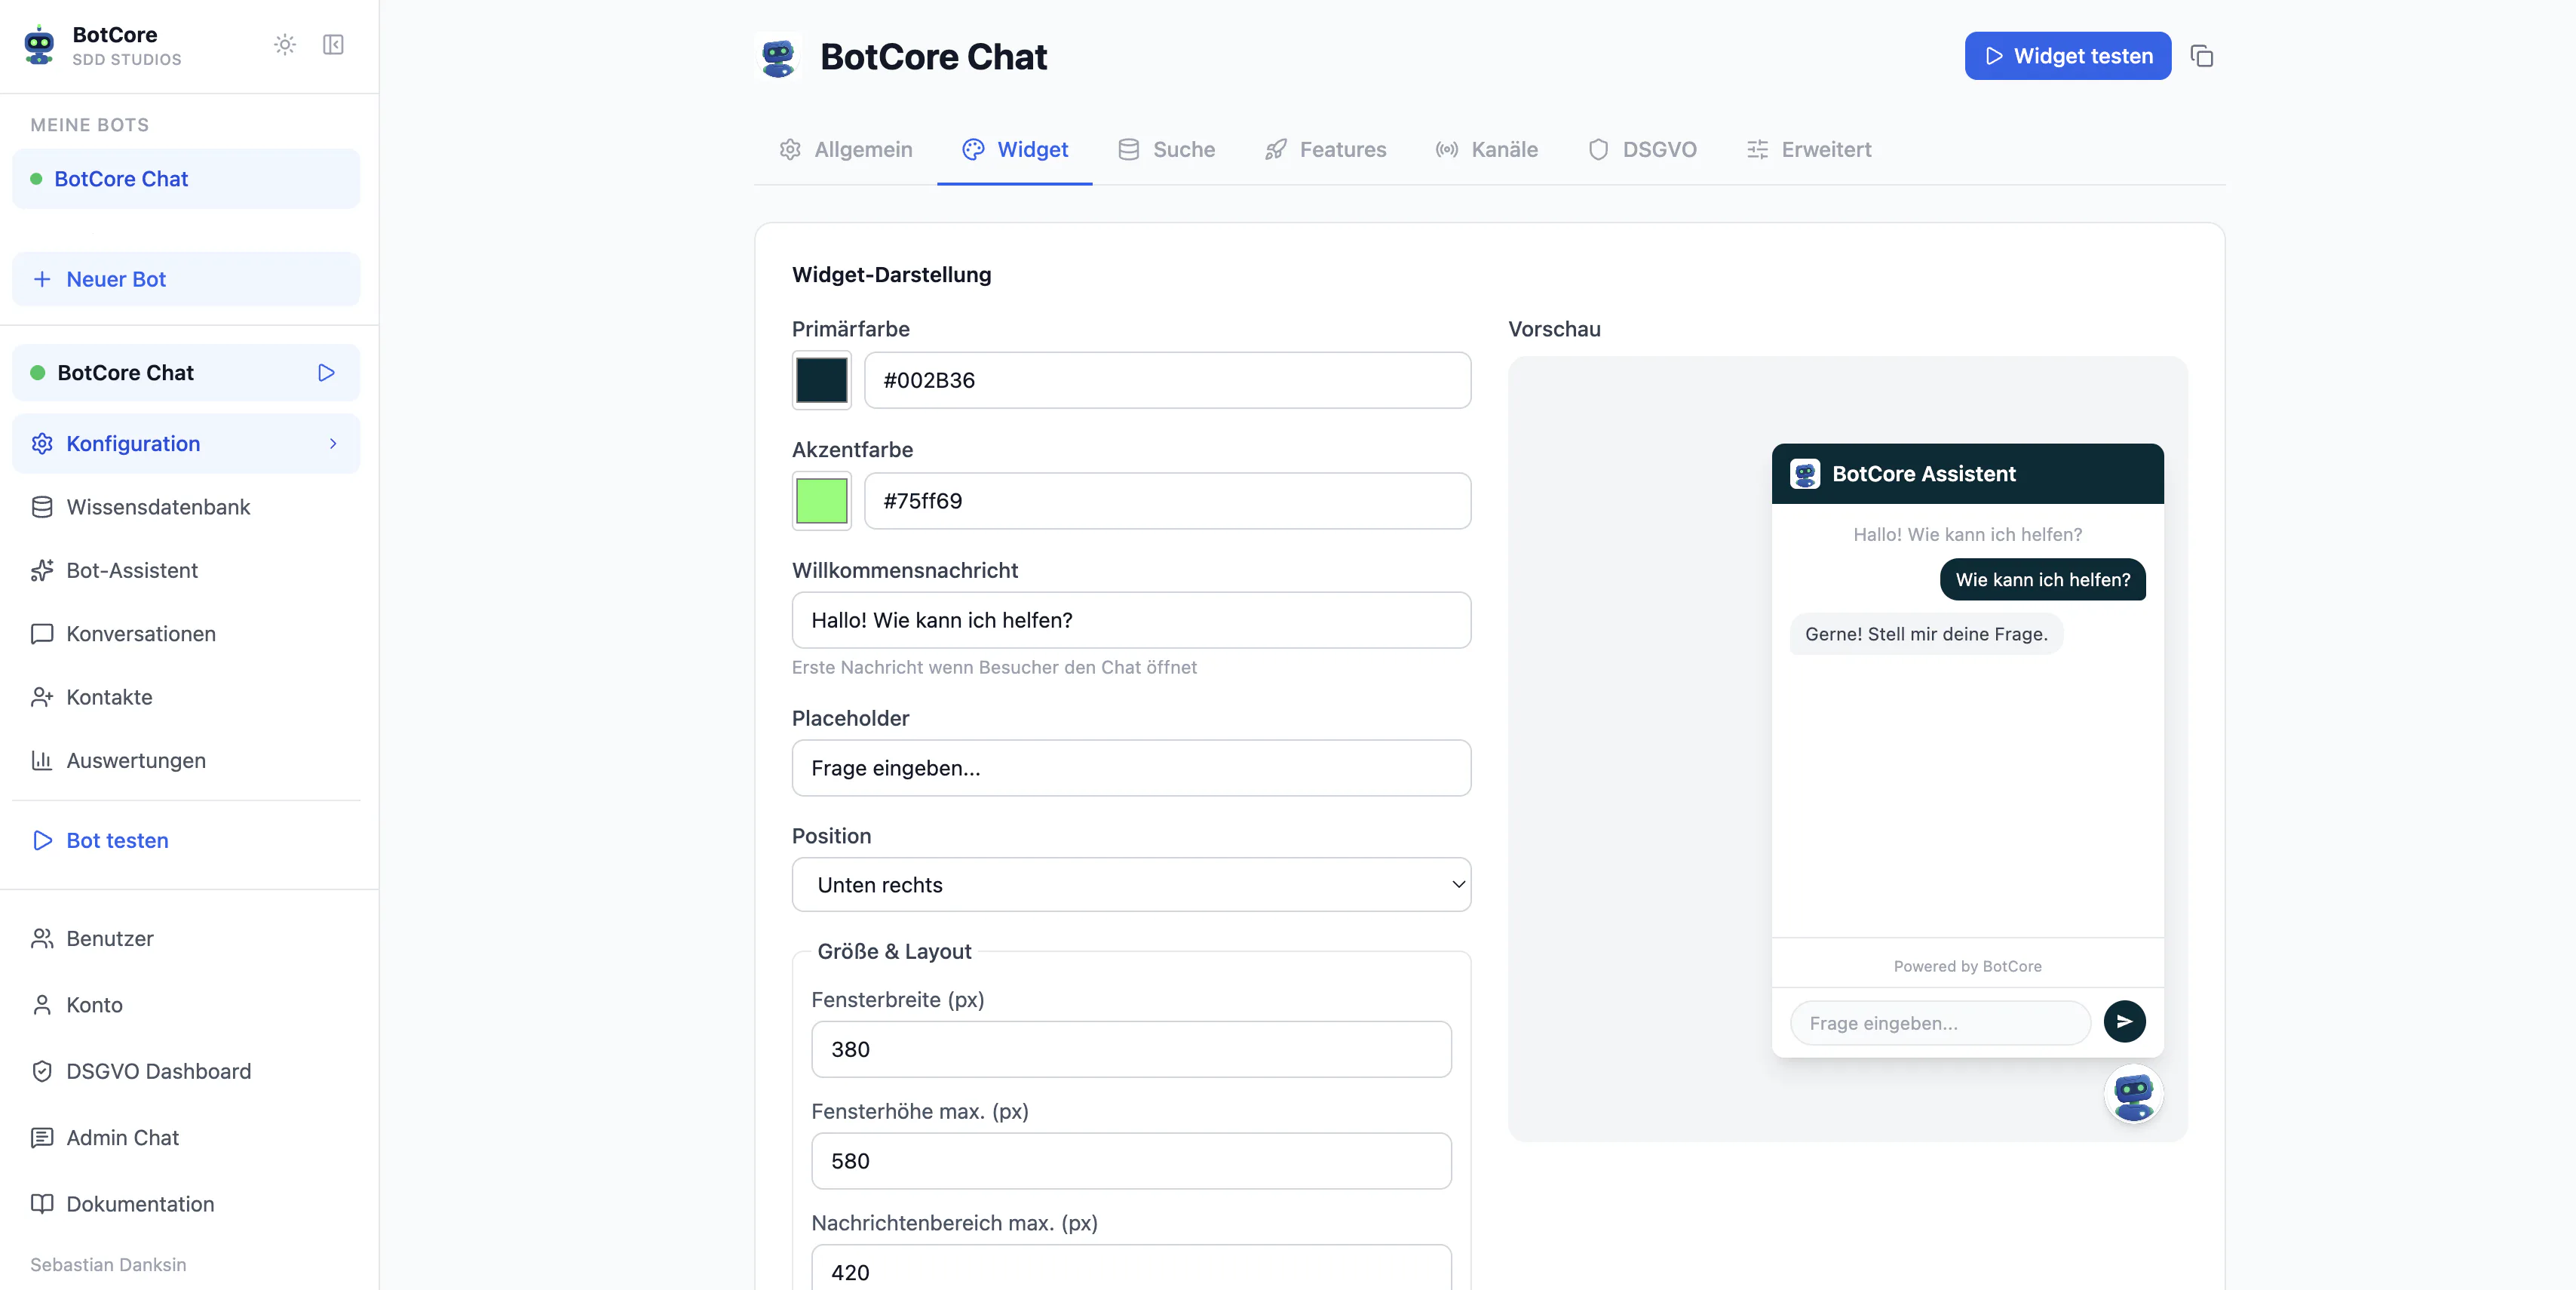This screenshot has height=1290, width=2576.
Task: Click the Neuer Bot button
Action: 186,280
